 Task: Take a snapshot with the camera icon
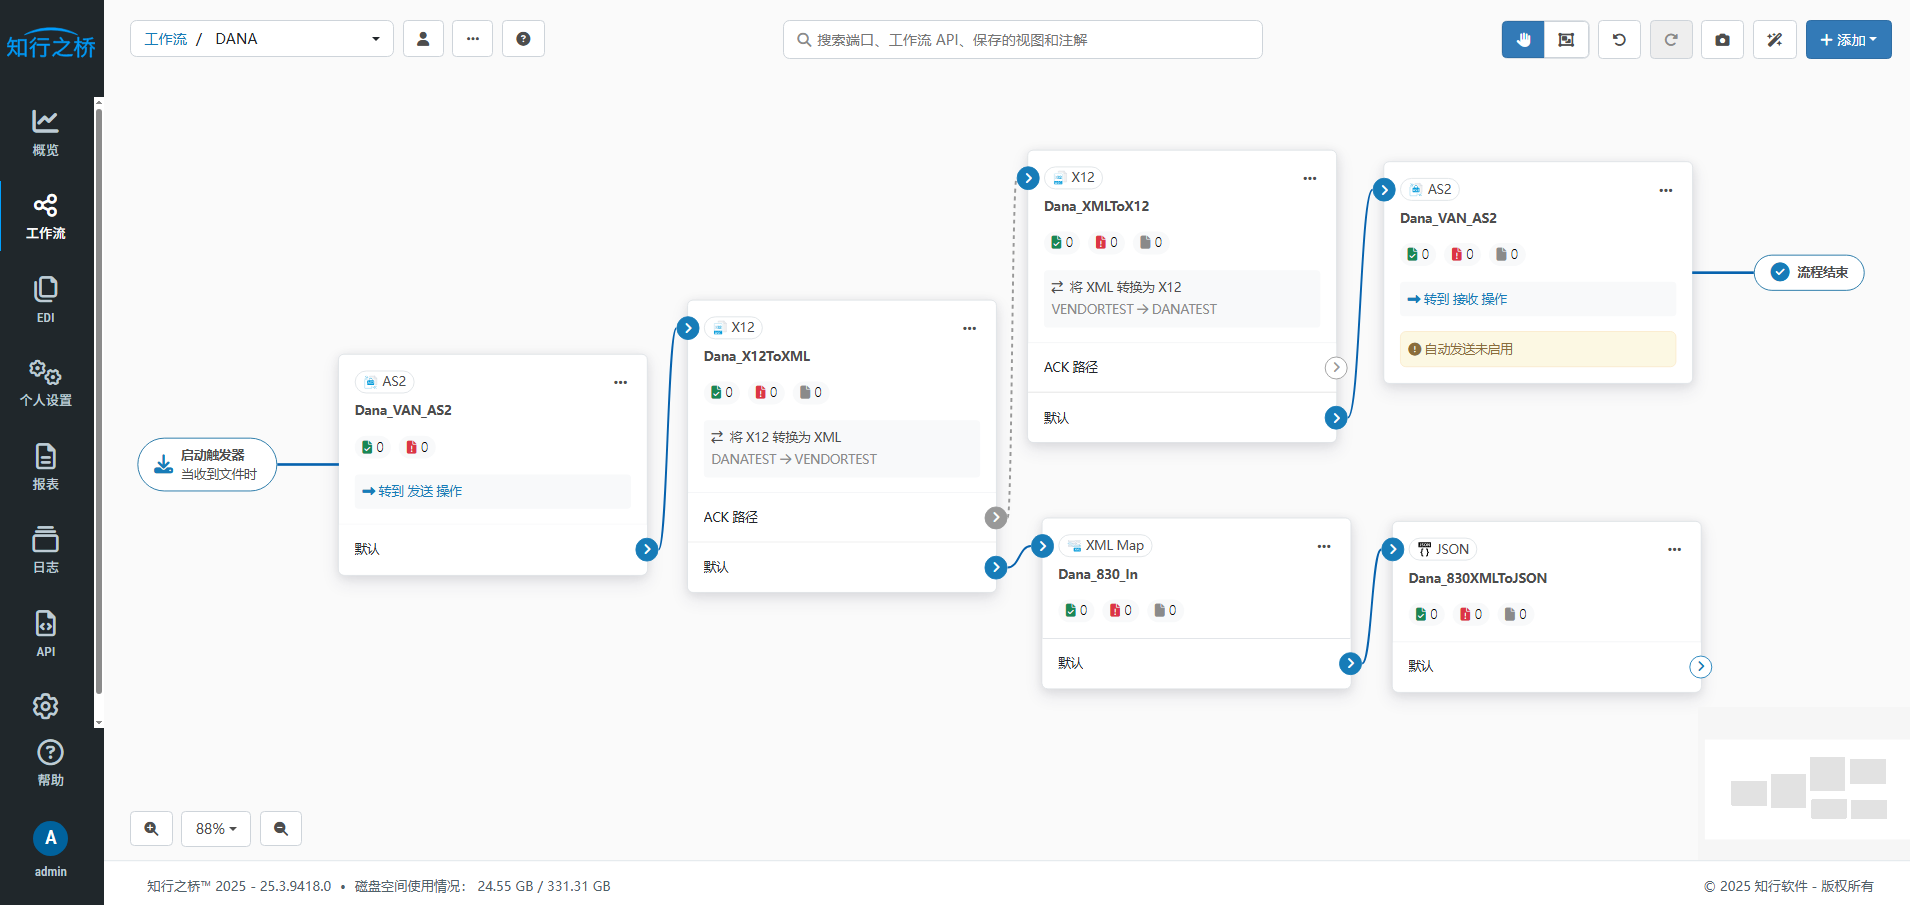(x=1722, y=40)
